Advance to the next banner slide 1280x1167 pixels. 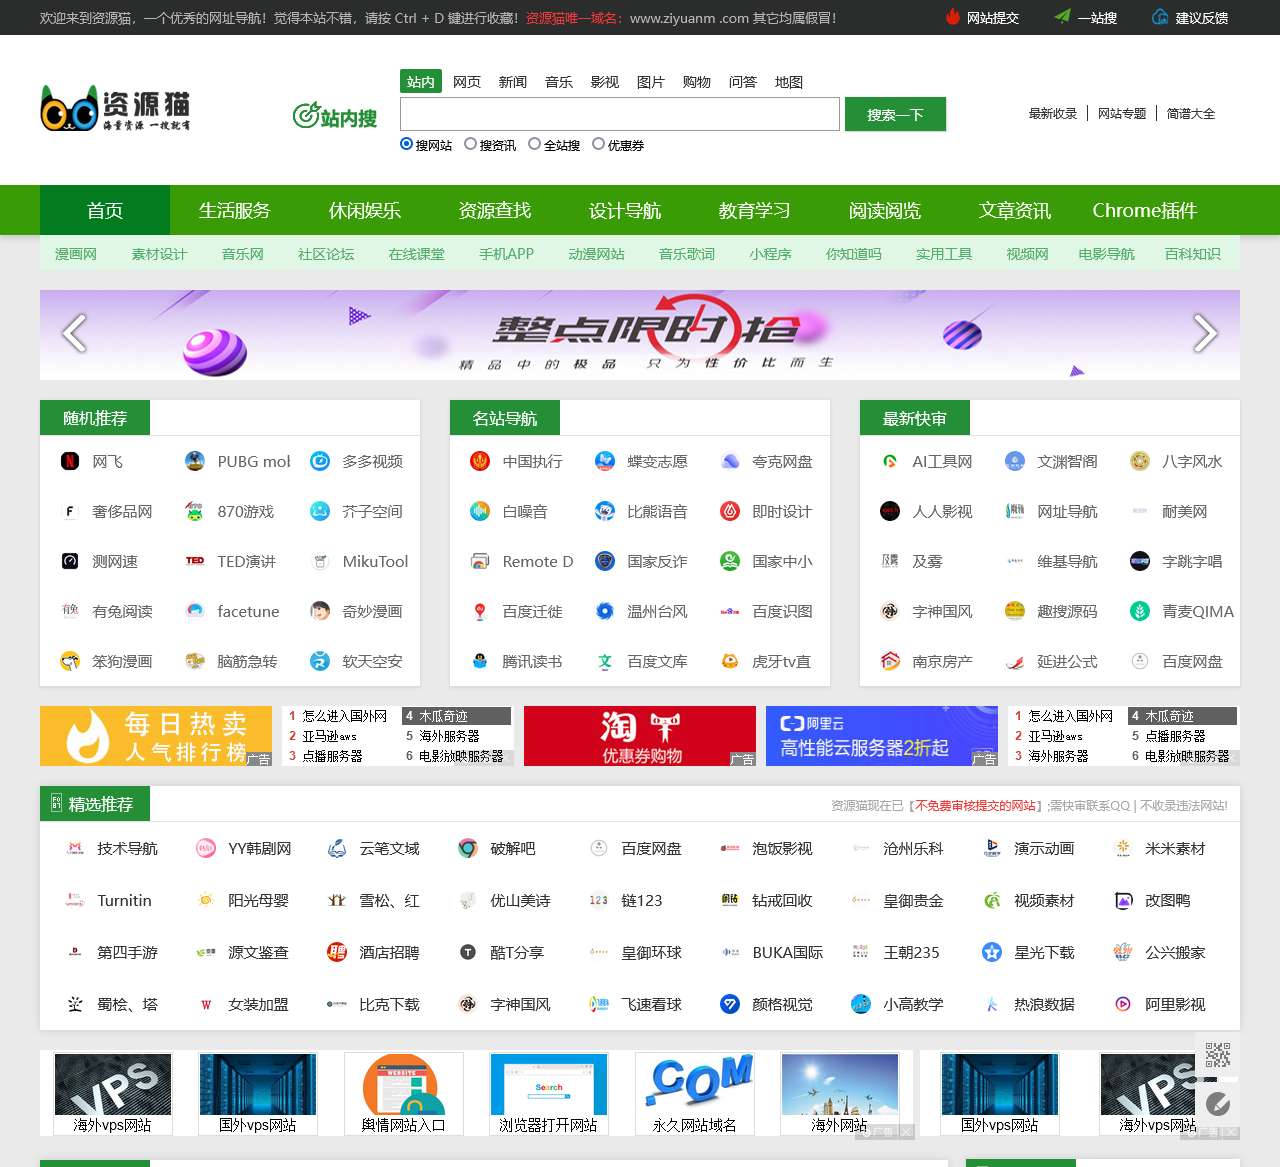[1205, 334]
